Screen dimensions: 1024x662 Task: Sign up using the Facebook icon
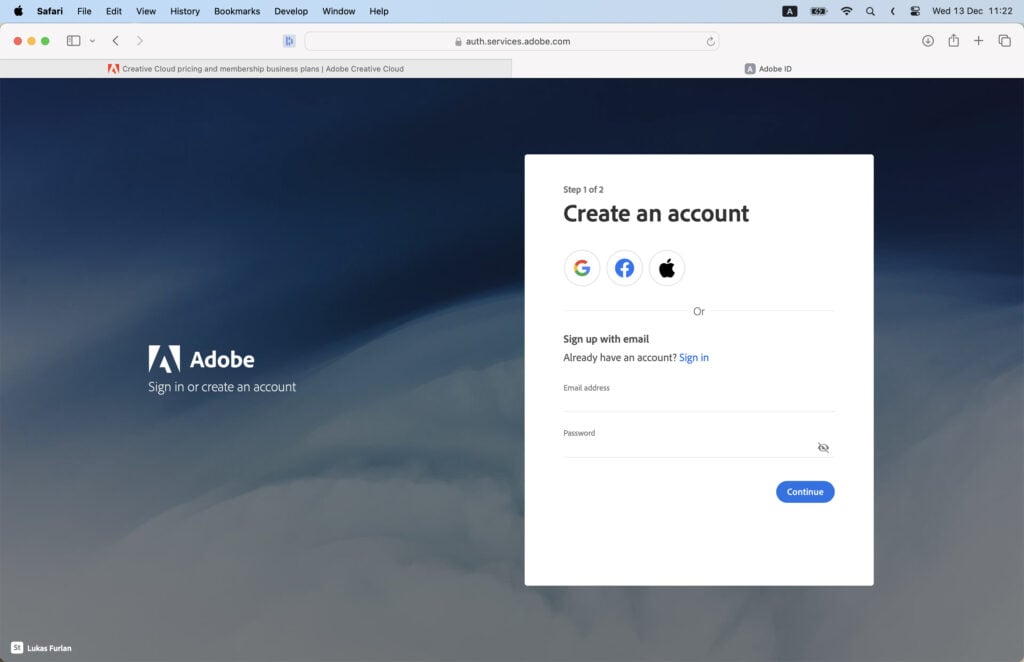point(624,267)
